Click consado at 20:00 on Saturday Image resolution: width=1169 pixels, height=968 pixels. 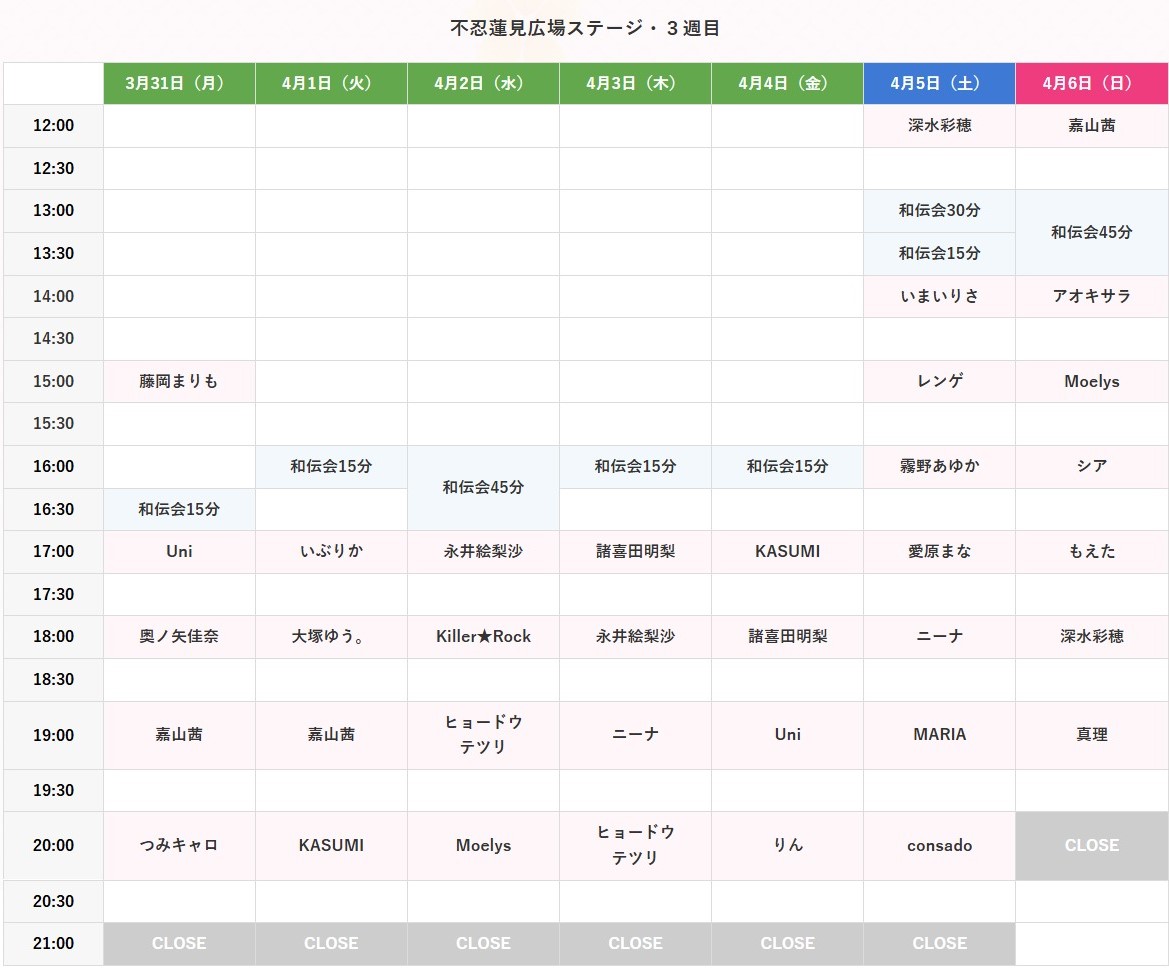coord(939,845)
